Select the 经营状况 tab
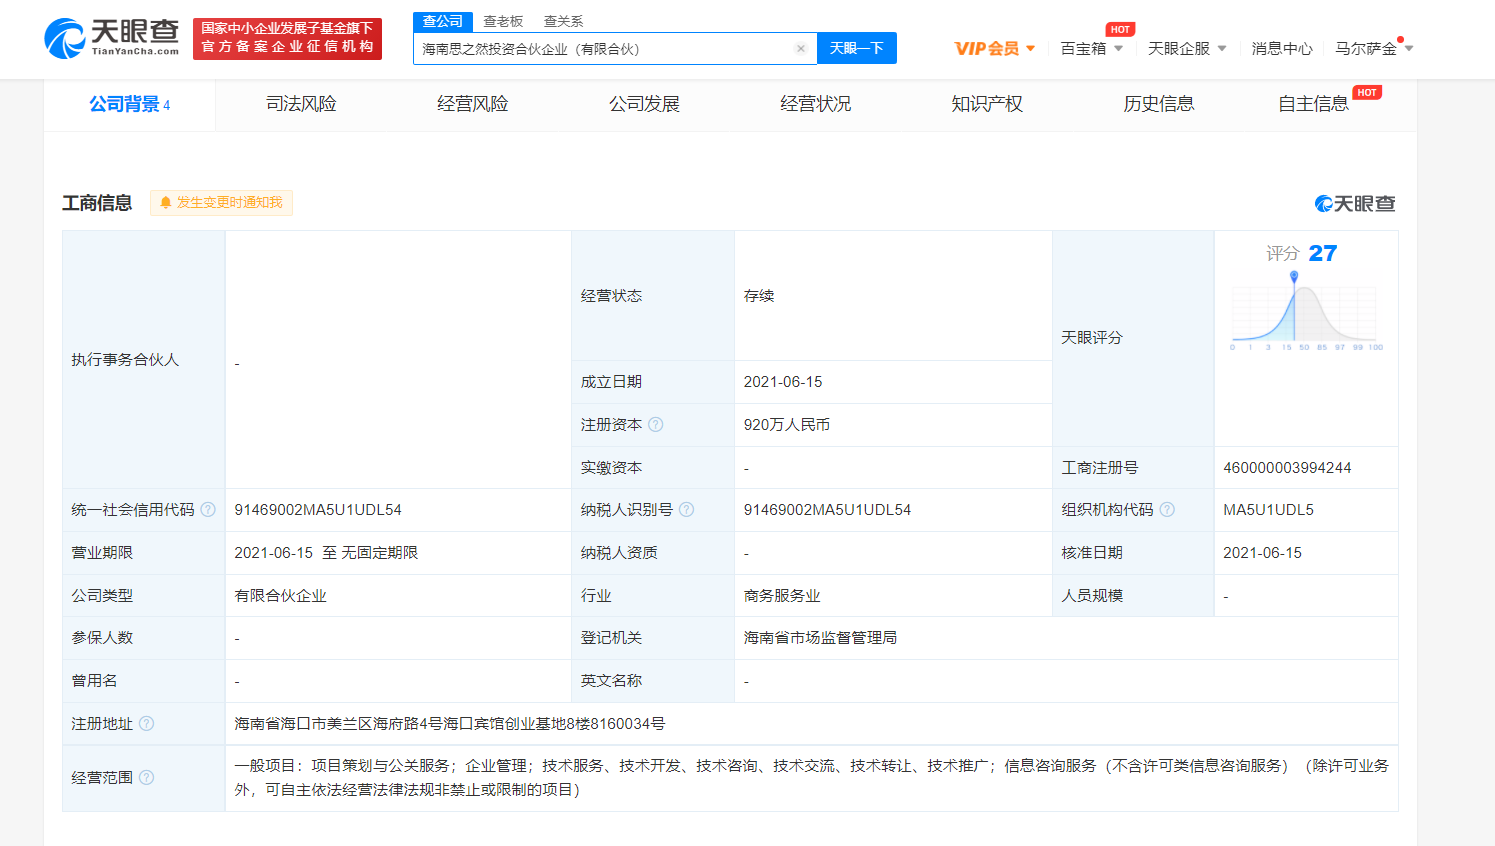1495x846 pixels. point(815,104)
